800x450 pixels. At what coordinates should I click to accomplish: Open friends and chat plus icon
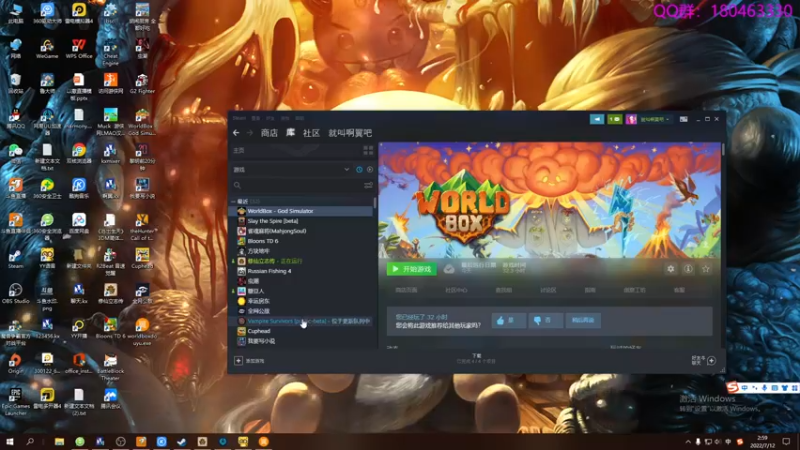tap(711, 361)
